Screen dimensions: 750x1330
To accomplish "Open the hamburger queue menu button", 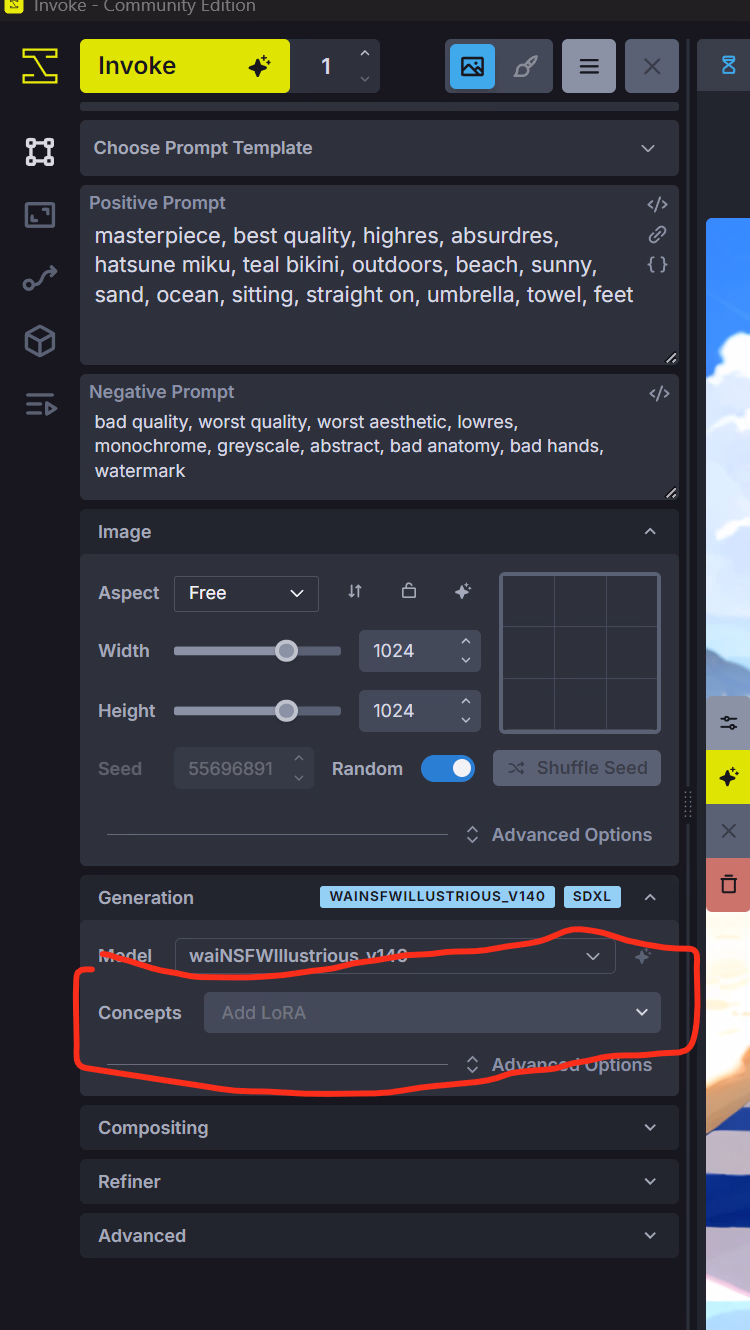I will coord(589,66).
